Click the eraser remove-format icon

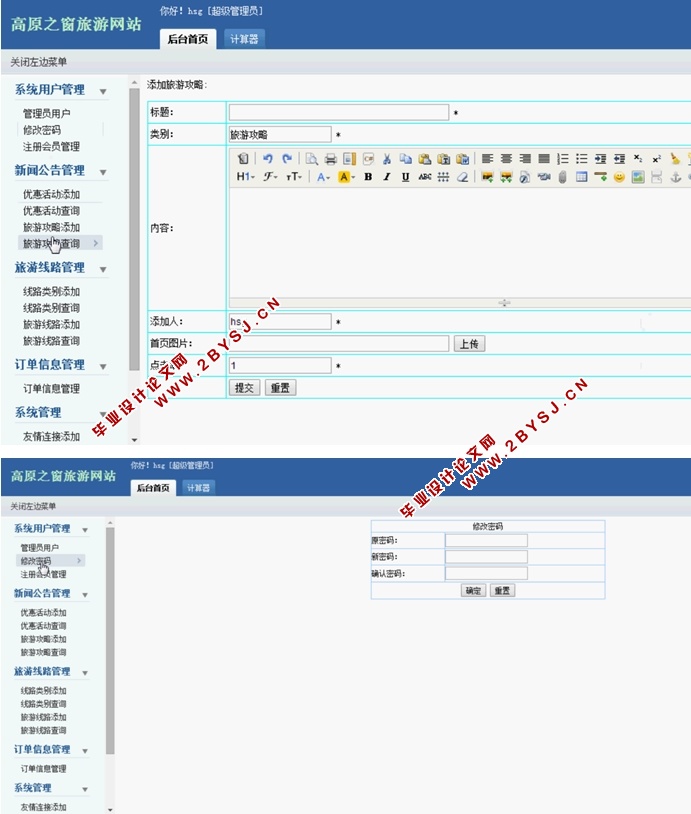(x=462, y=177)
